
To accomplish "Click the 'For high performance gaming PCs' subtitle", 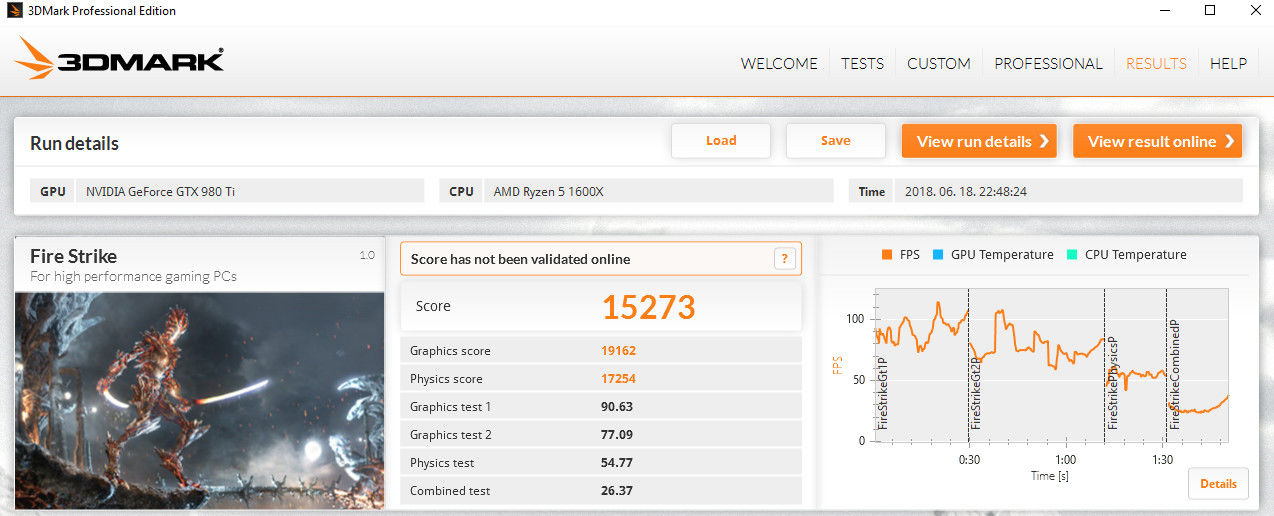I will click(x=133, y=276).
